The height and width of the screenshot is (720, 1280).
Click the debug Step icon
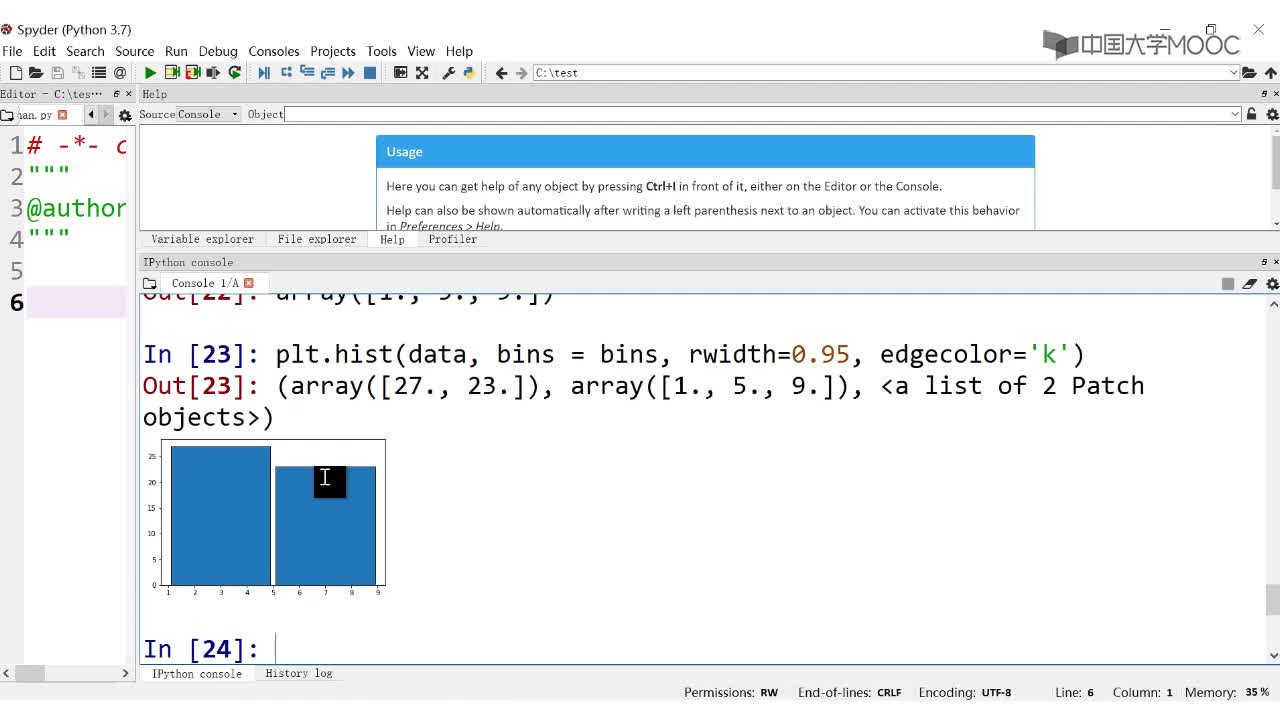click(x=286, y=73)
